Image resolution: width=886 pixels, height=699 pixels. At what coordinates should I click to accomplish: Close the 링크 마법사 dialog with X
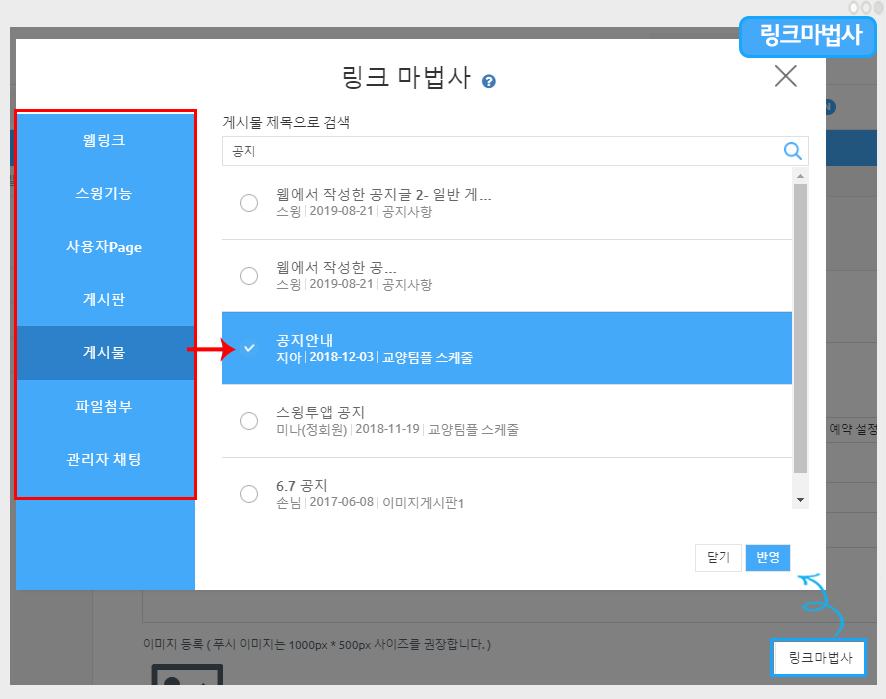point(786,76)
